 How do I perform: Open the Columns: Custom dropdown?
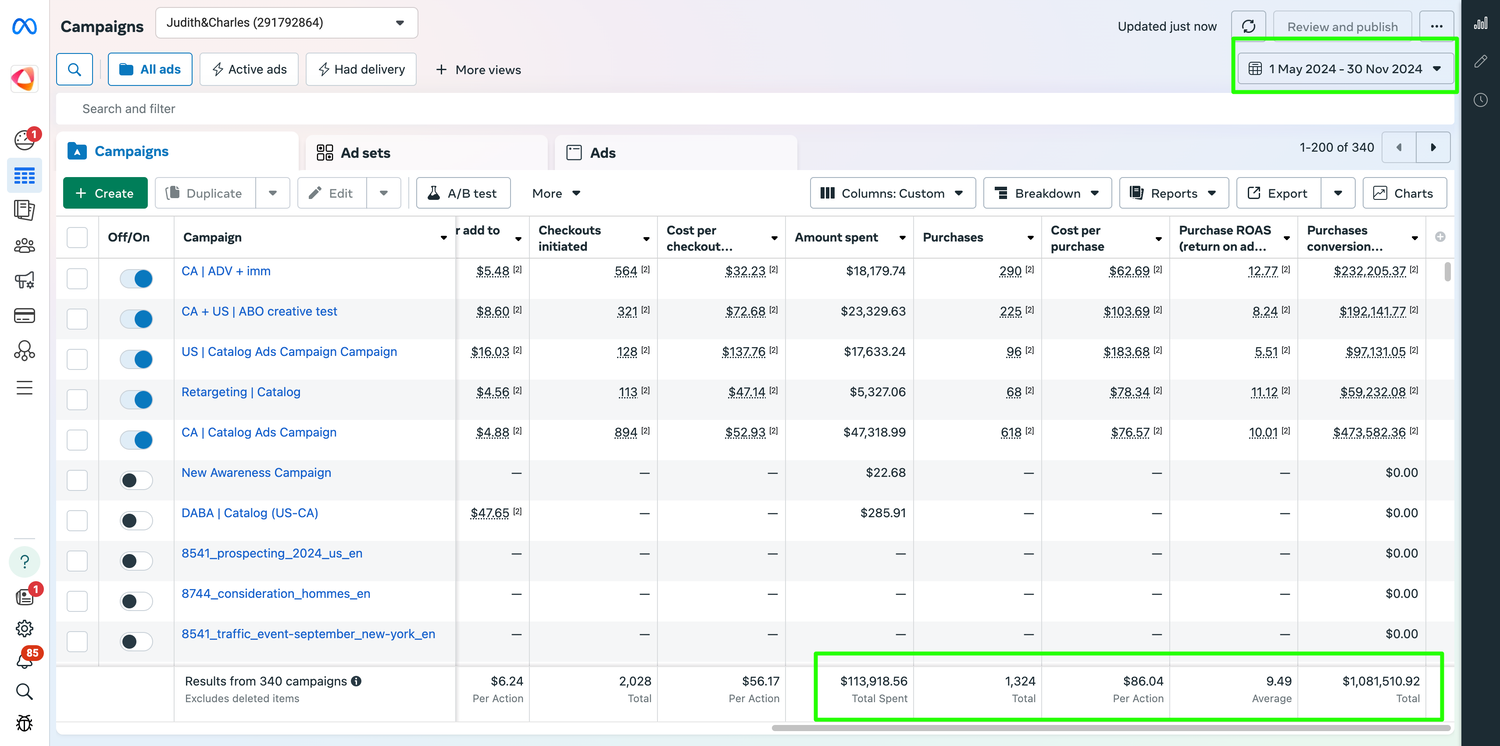pos(892,193)
